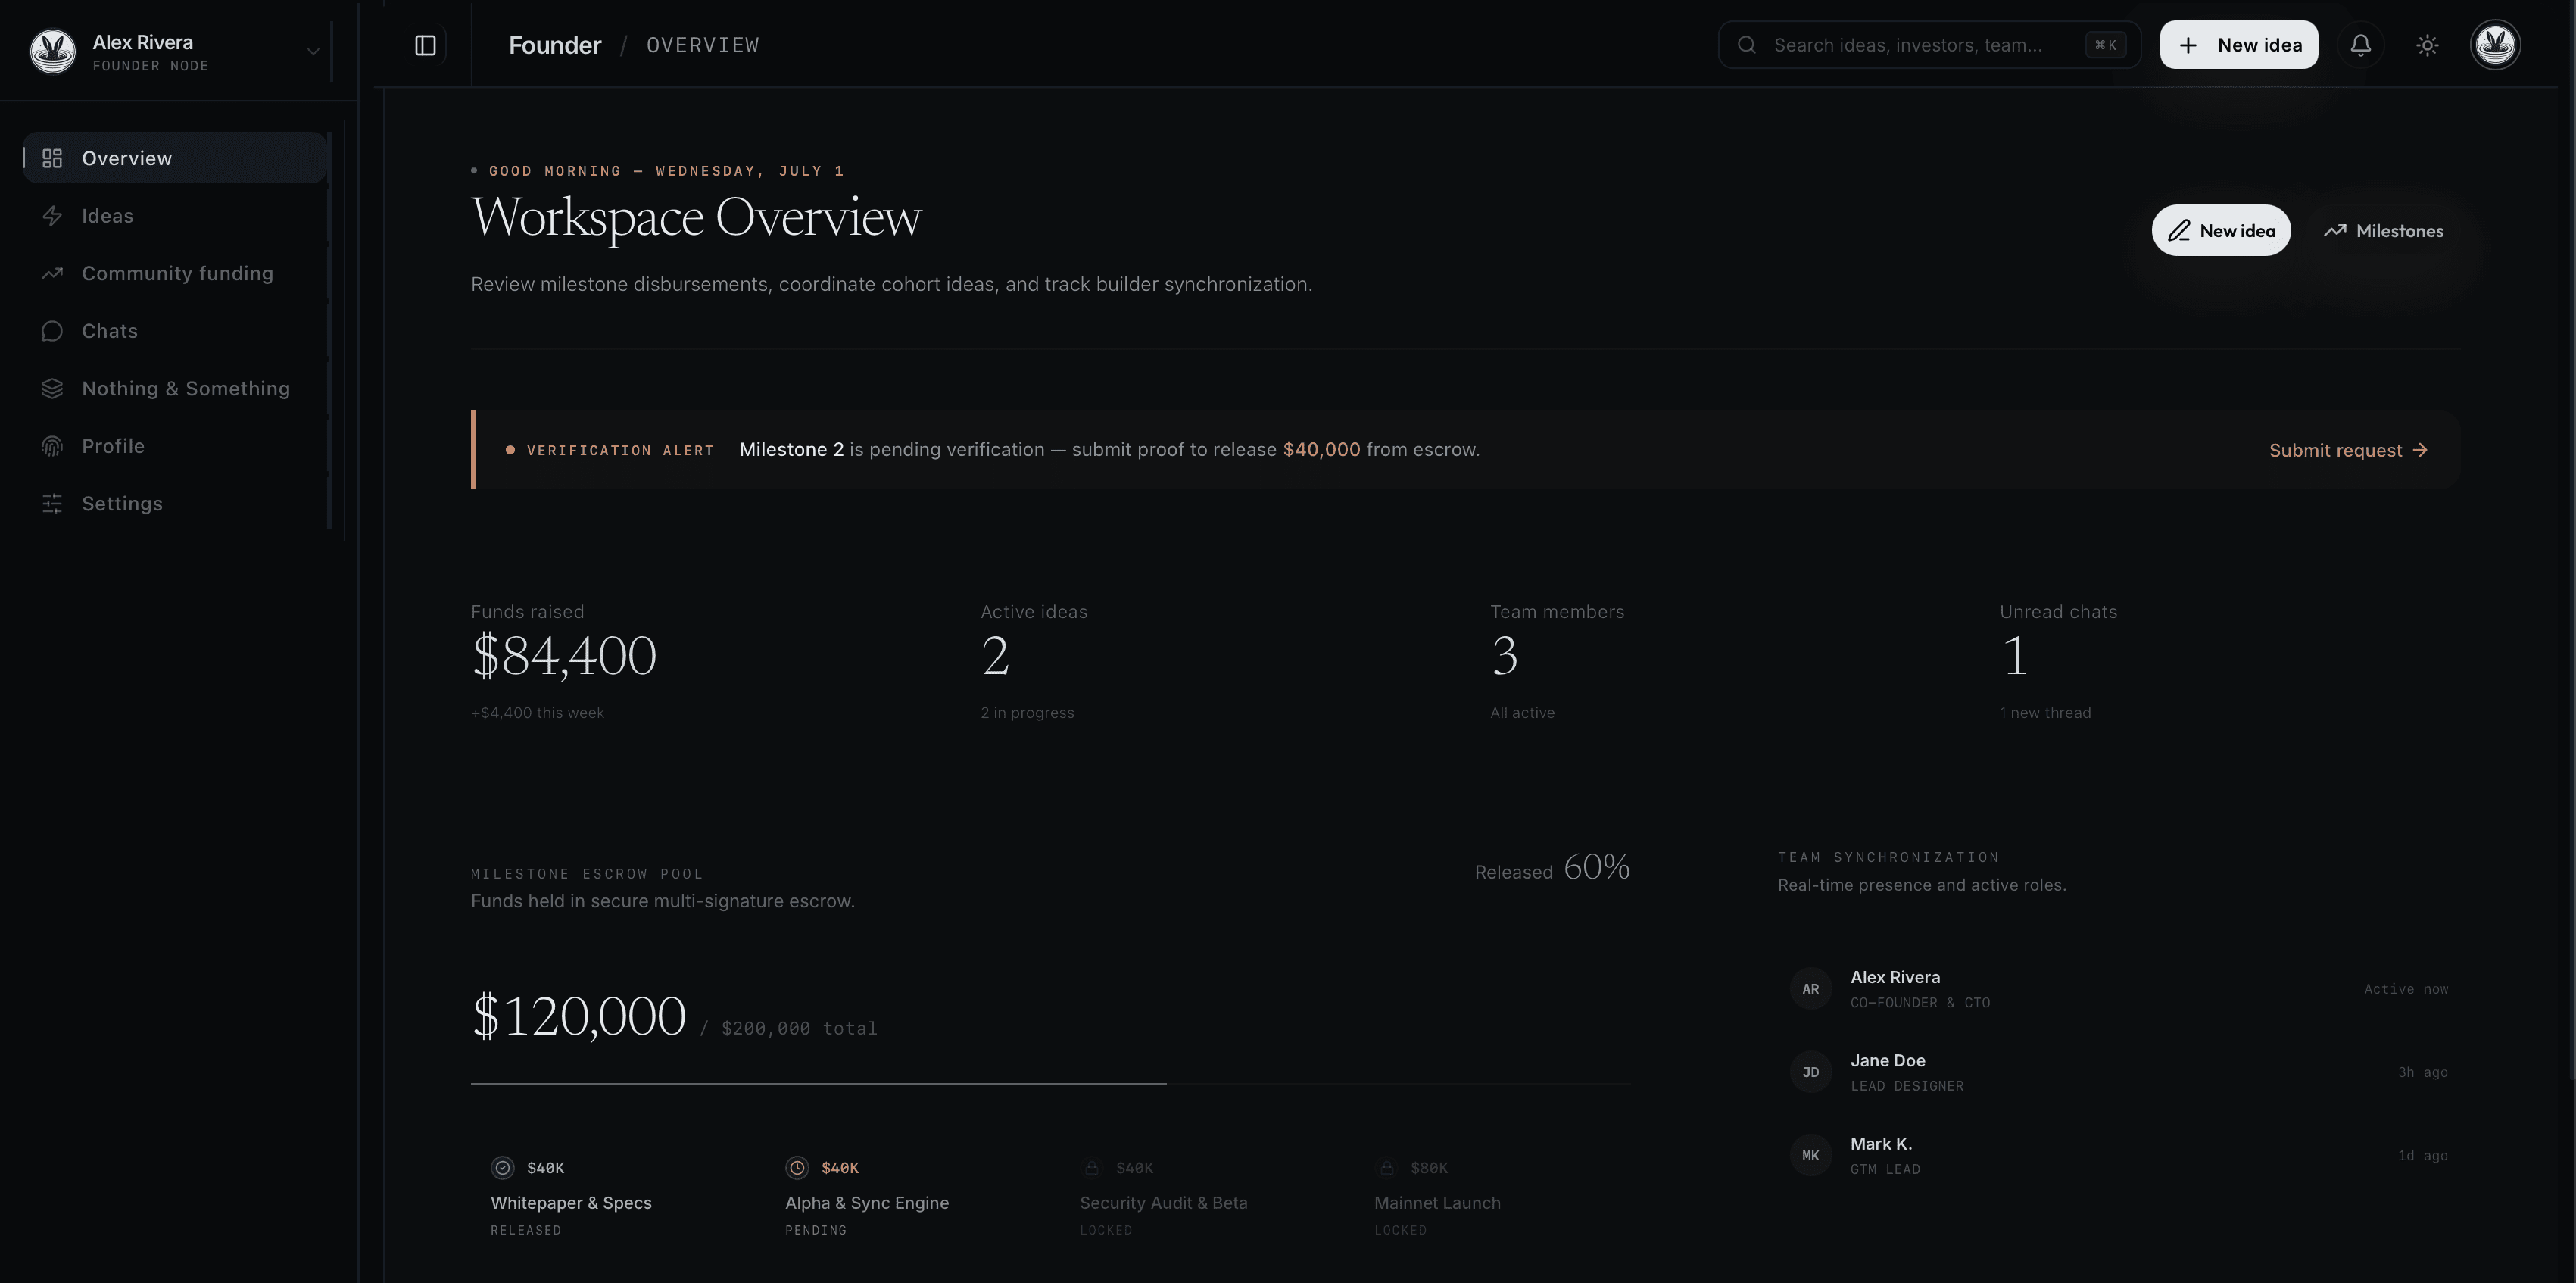This screenshot has height=1283, width=2576.
Task: Open user avatar menu in top right
Action: [2495, 45]
